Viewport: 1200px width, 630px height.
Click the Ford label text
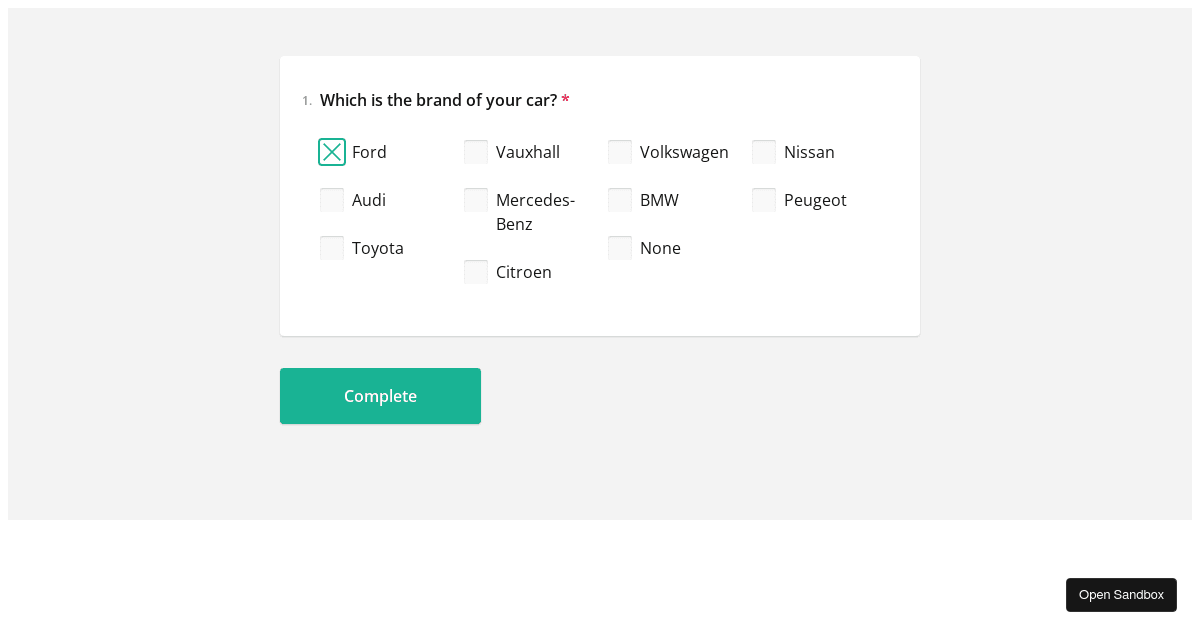[369, 152]
